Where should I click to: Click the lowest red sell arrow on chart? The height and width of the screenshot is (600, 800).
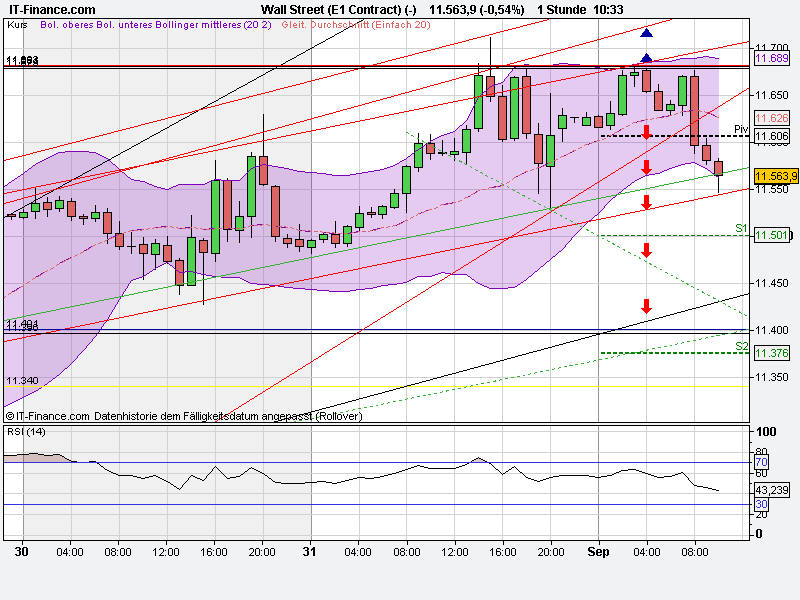[x=647, y=305]
